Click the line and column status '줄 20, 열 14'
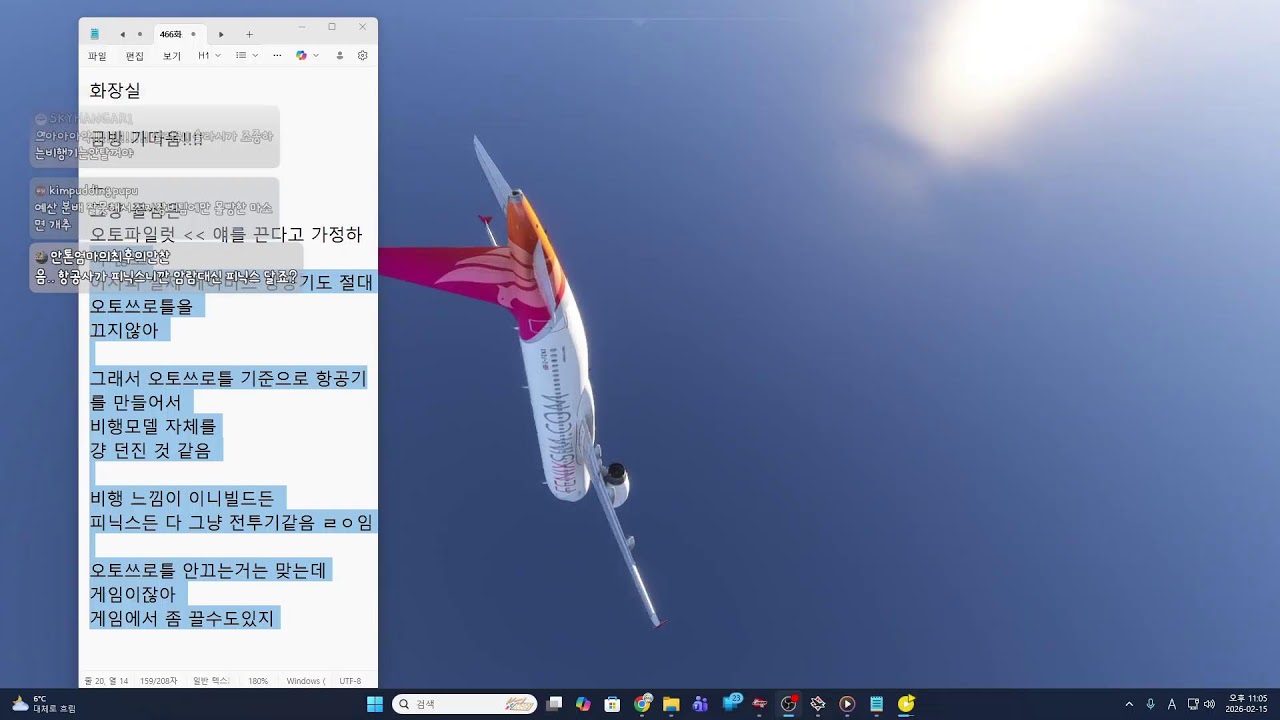1280x720 pixels. tap(106, 681)
